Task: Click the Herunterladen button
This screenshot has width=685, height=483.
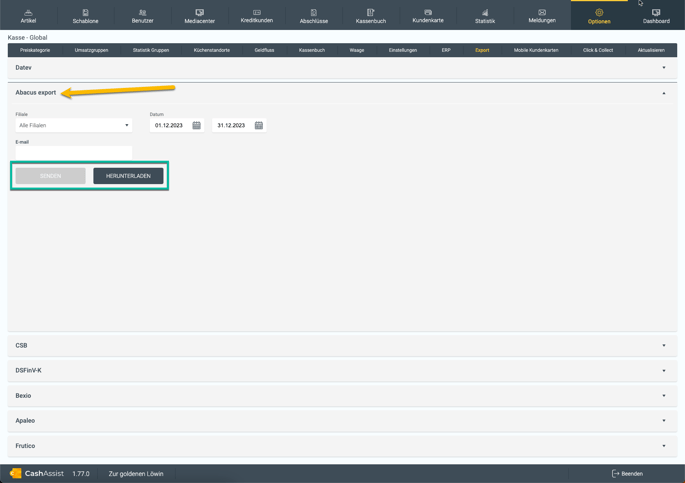Action: click(x=128, y=176)
